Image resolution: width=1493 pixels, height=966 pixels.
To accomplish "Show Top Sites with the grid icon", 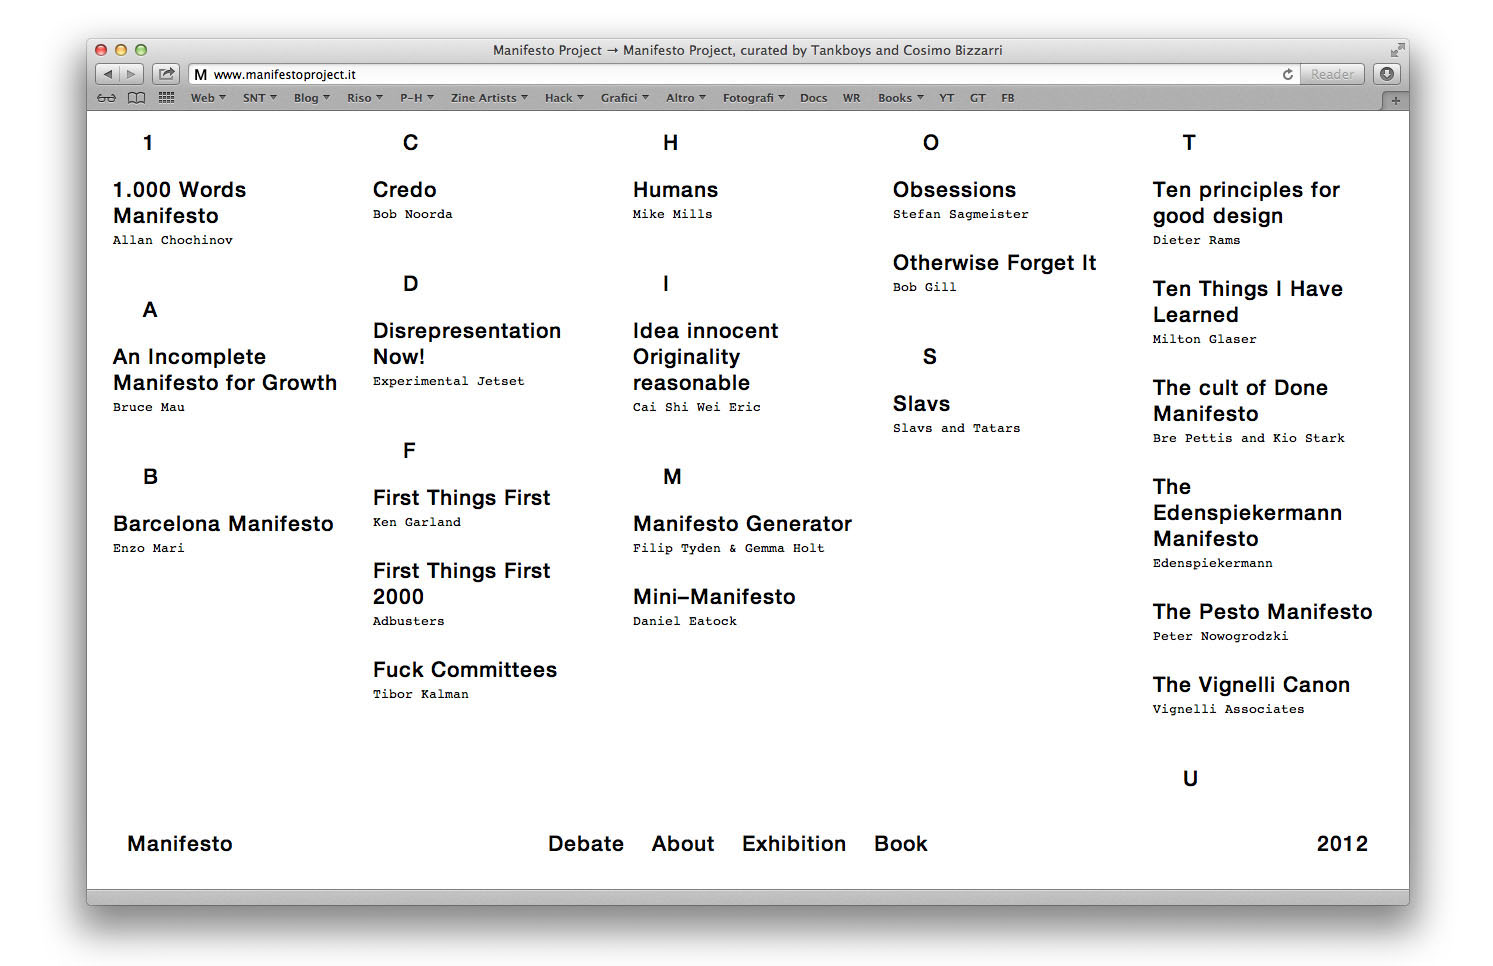I will point(166,97).
